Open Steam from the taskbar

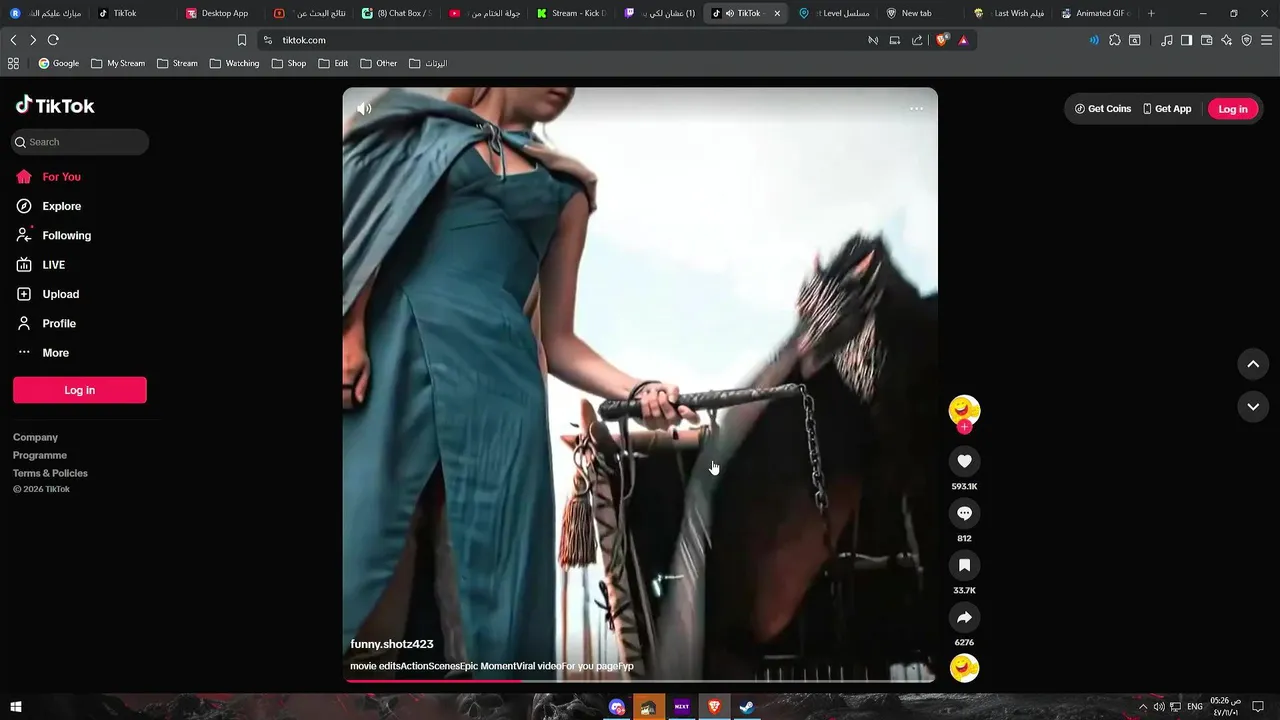pos(746,707)
